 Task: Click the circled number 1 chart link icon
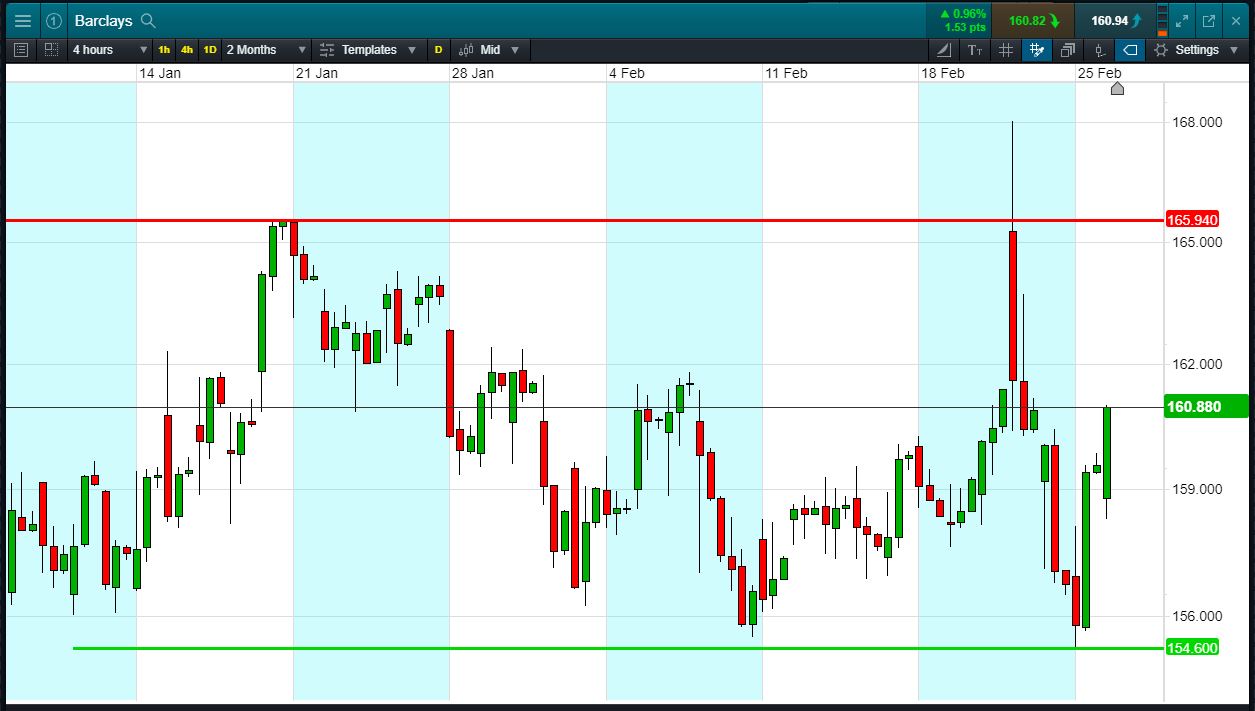point(54,20)
